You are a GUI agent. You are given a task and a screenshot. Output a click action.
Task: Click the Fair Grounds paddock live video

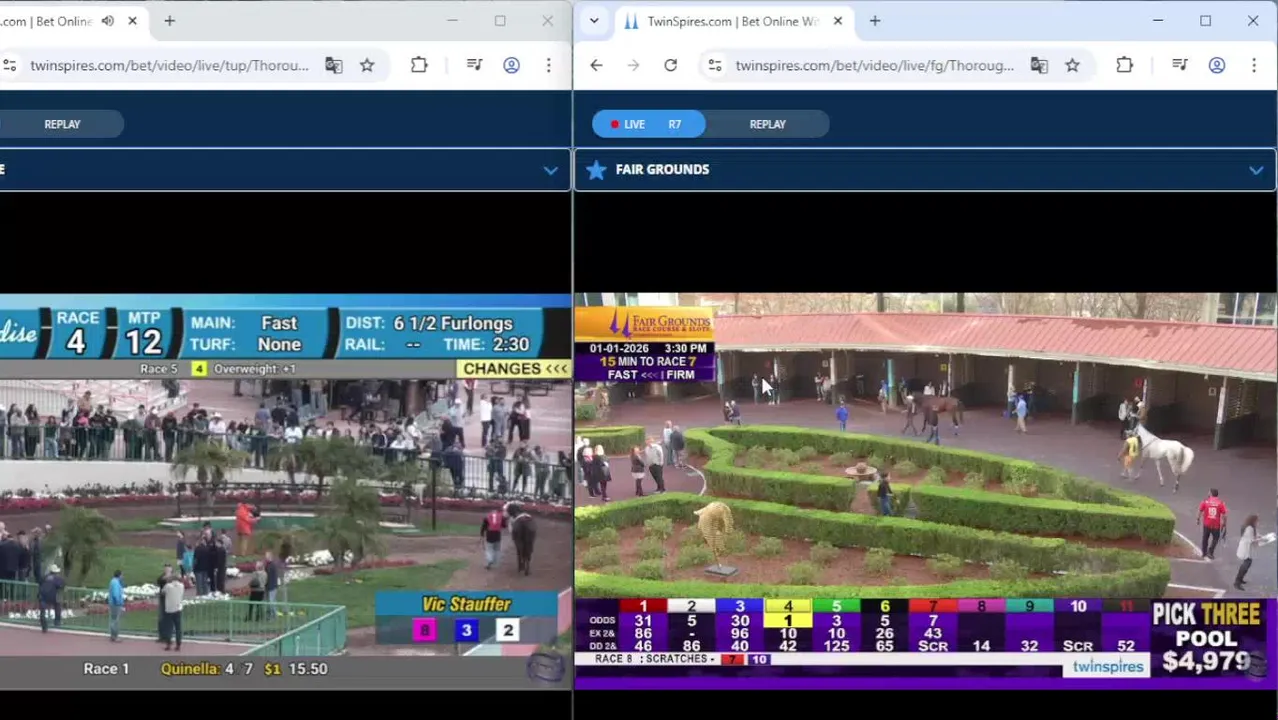tap(925, 490)
